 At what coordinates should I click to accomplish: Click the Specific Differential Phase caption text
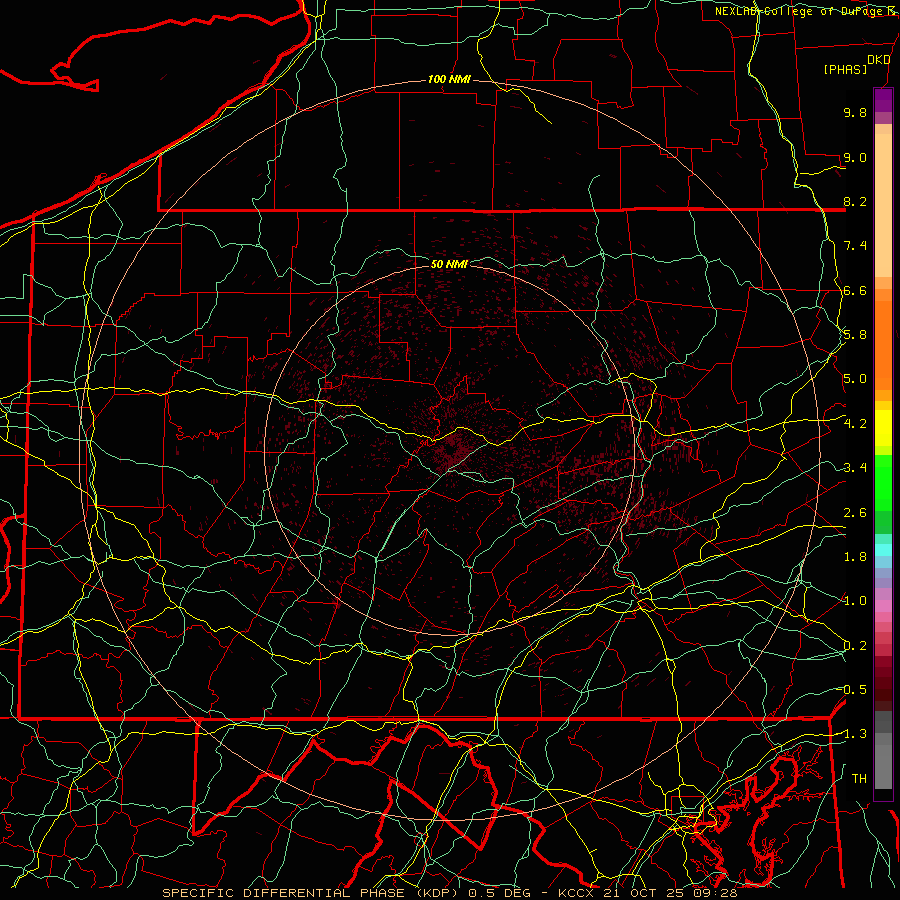(x=449, y=893)
